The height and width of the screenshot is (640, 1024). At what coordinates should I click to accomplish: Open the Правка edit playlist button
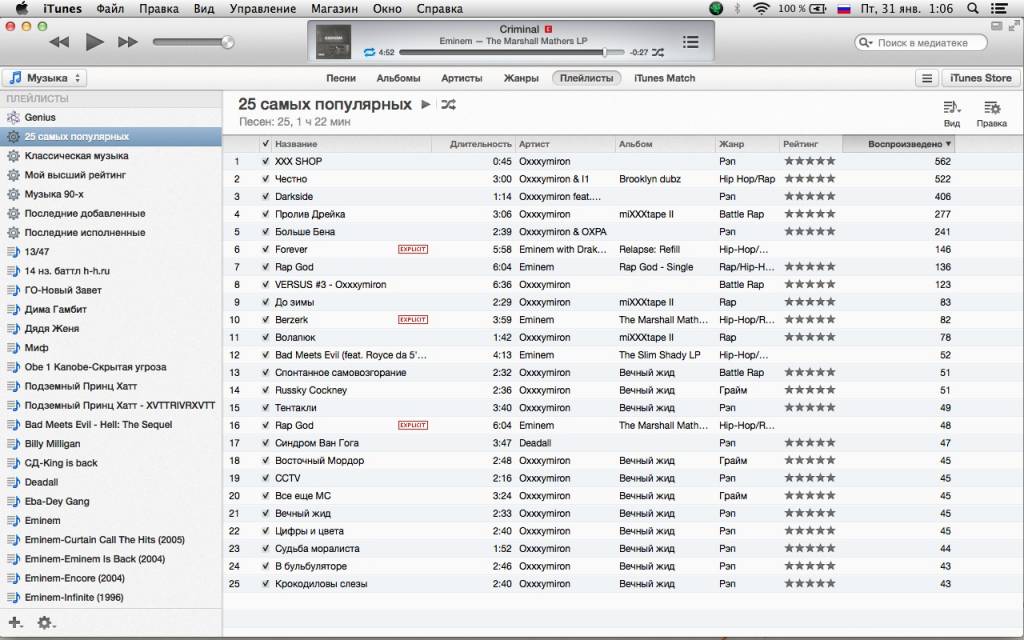click(x=991, y=113)
